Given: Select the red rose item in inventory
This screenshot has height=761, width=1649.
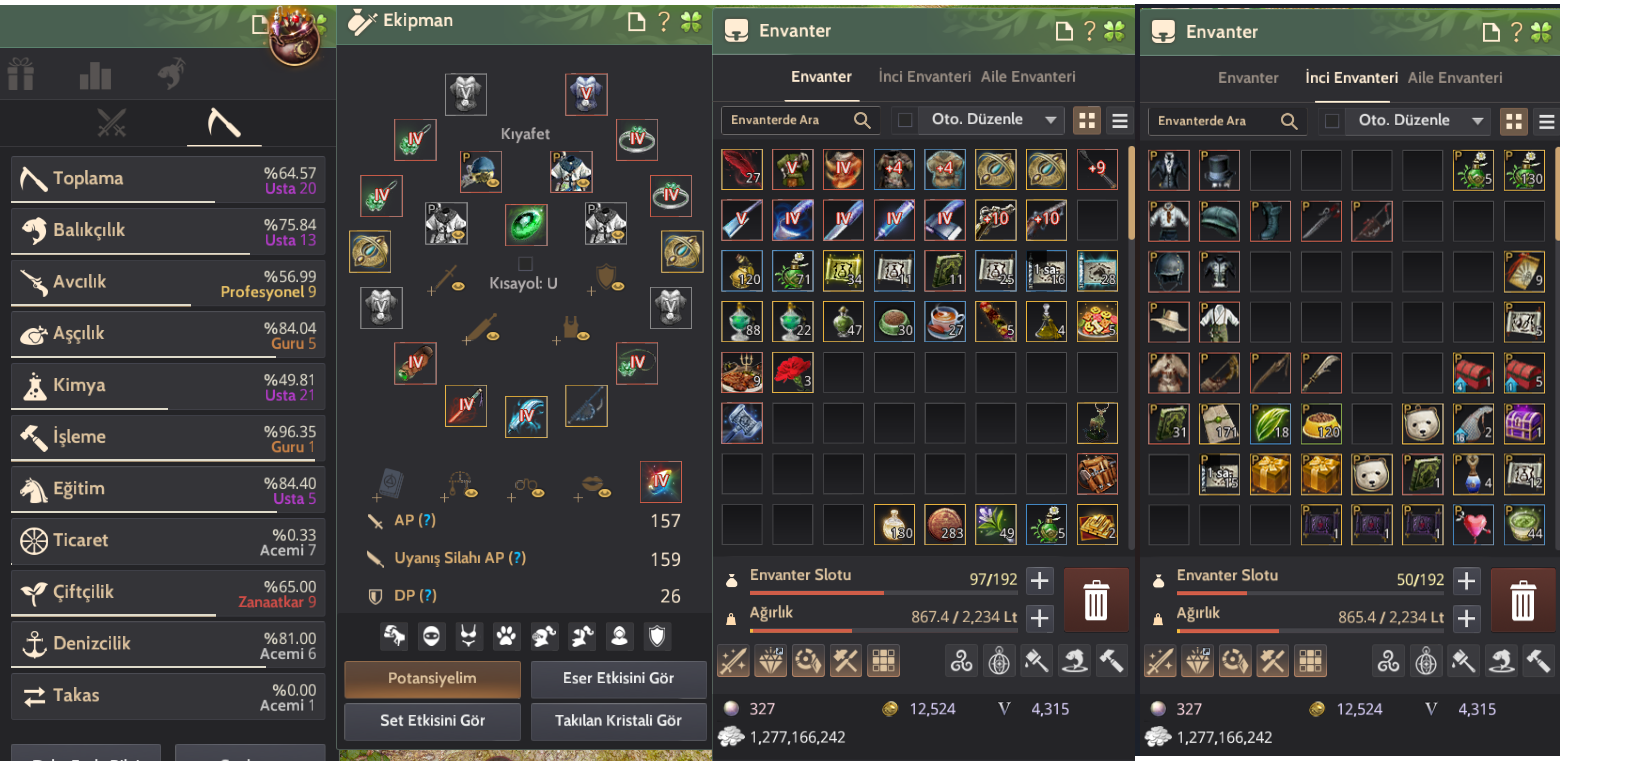Looking at the screenshot, I should coord(792,372).
